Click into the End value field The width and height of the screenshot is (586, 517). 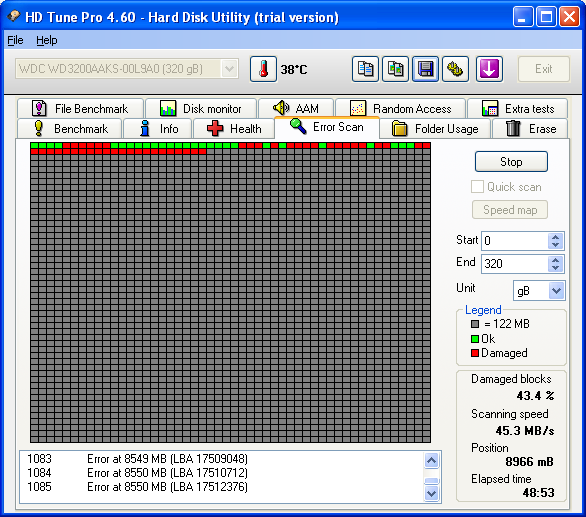pos(515,264)
